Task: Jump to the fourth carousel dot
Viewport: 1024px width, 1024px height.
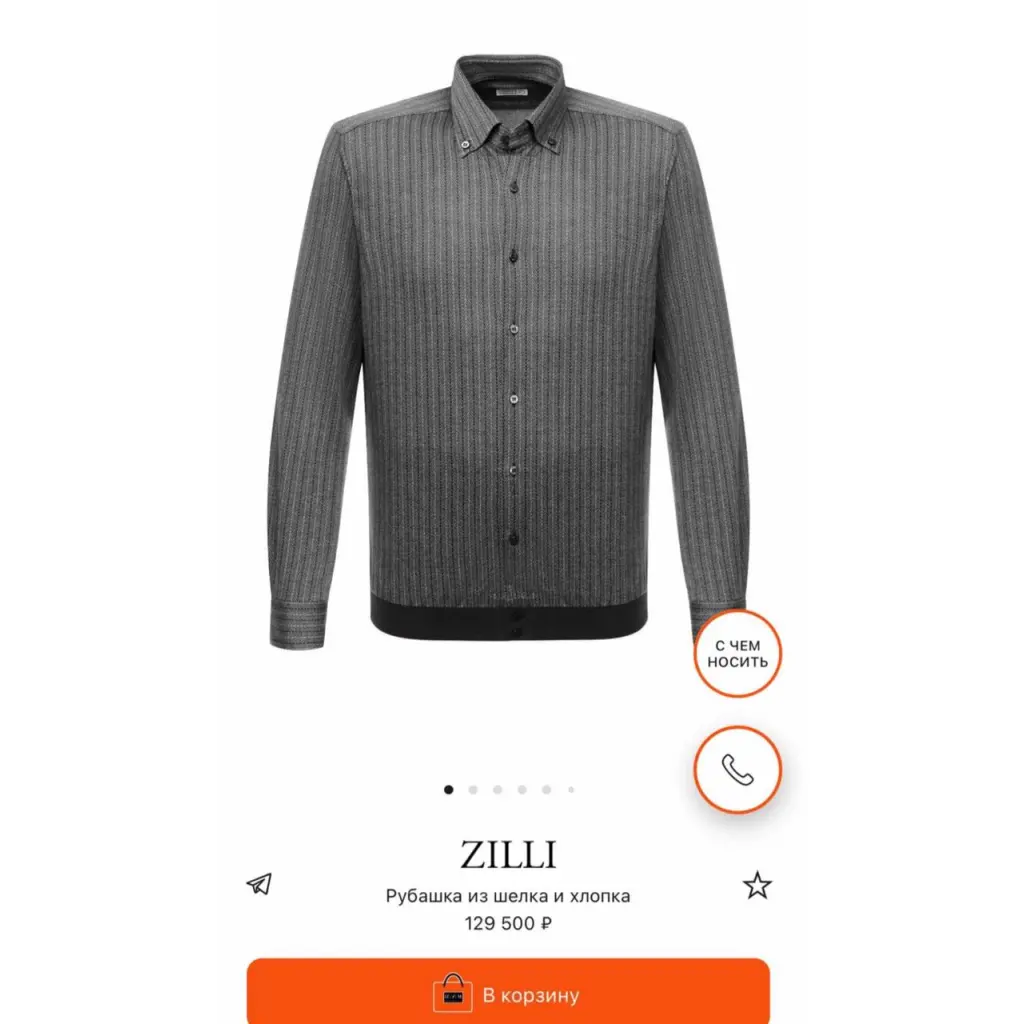Action: tap(522, 790)
